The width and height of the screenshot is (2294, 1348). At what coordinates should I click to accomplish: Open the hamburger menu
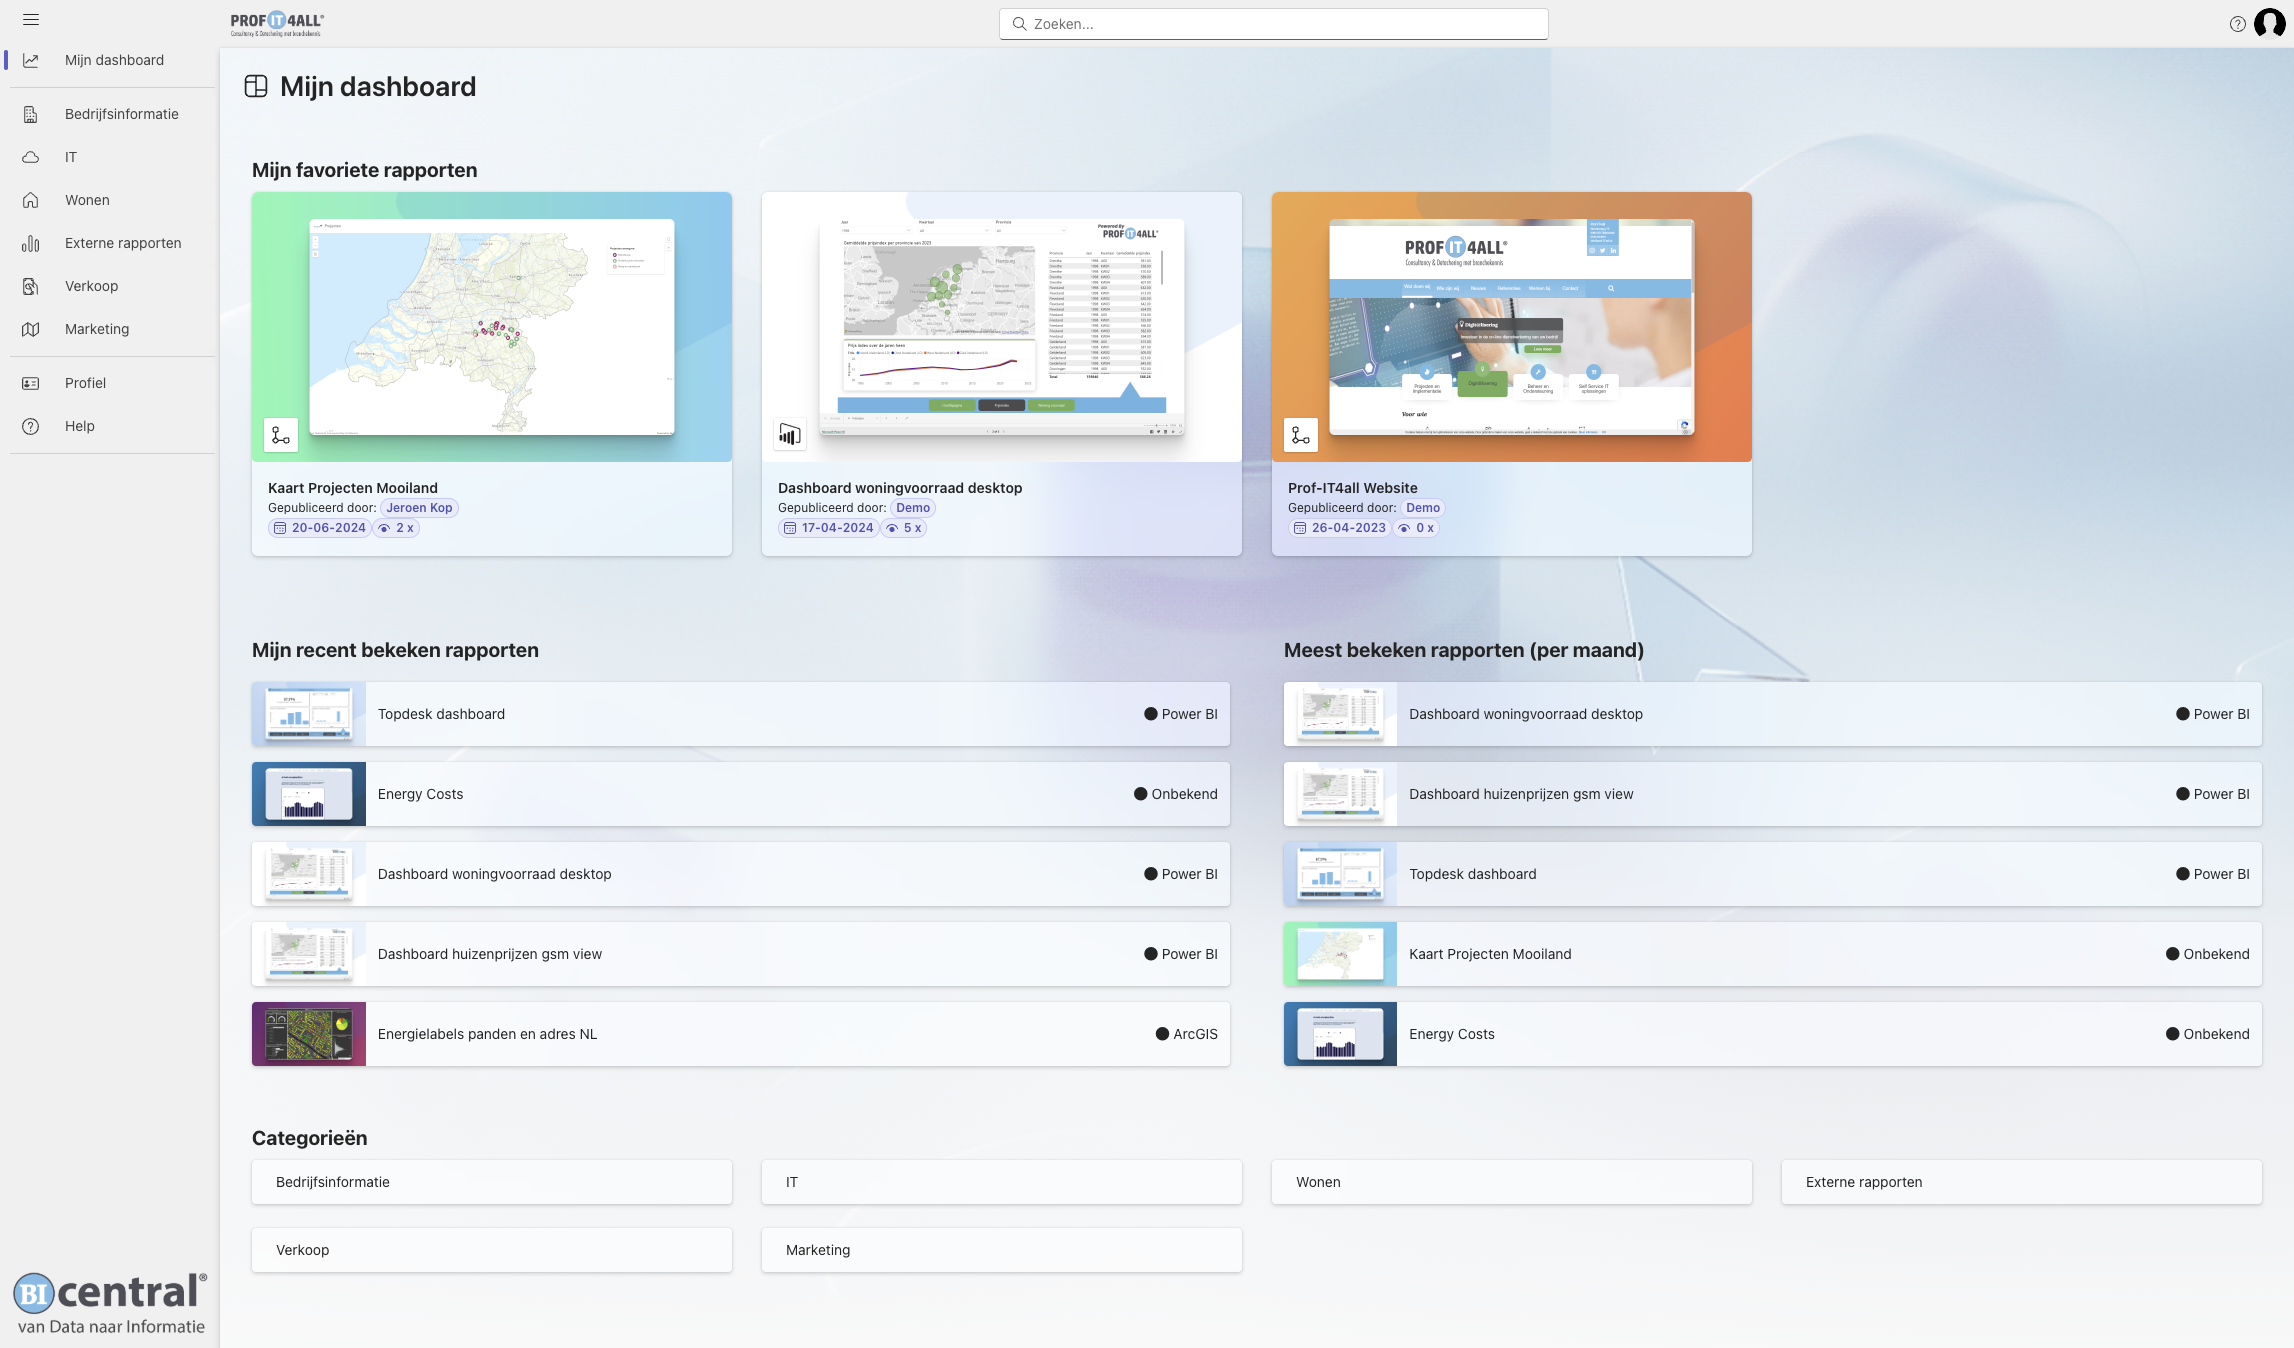pyautogui.click(x=31, y=19)
